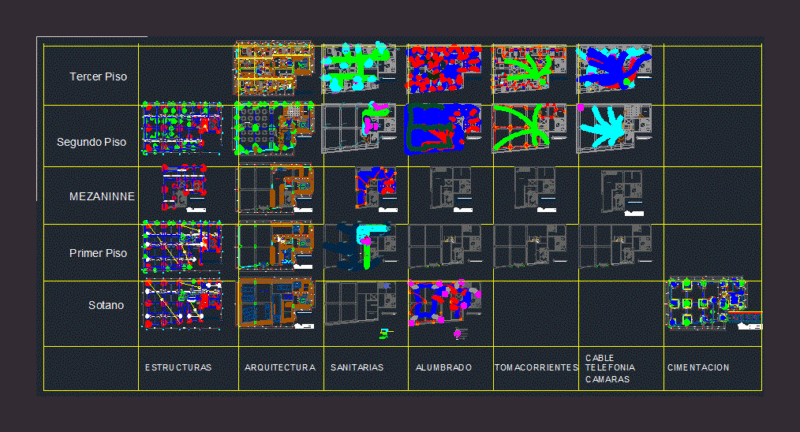Select the Mezaninne Tomacorrientes drawing
This screenshot has width=800, height=432.
pos(535,189)
